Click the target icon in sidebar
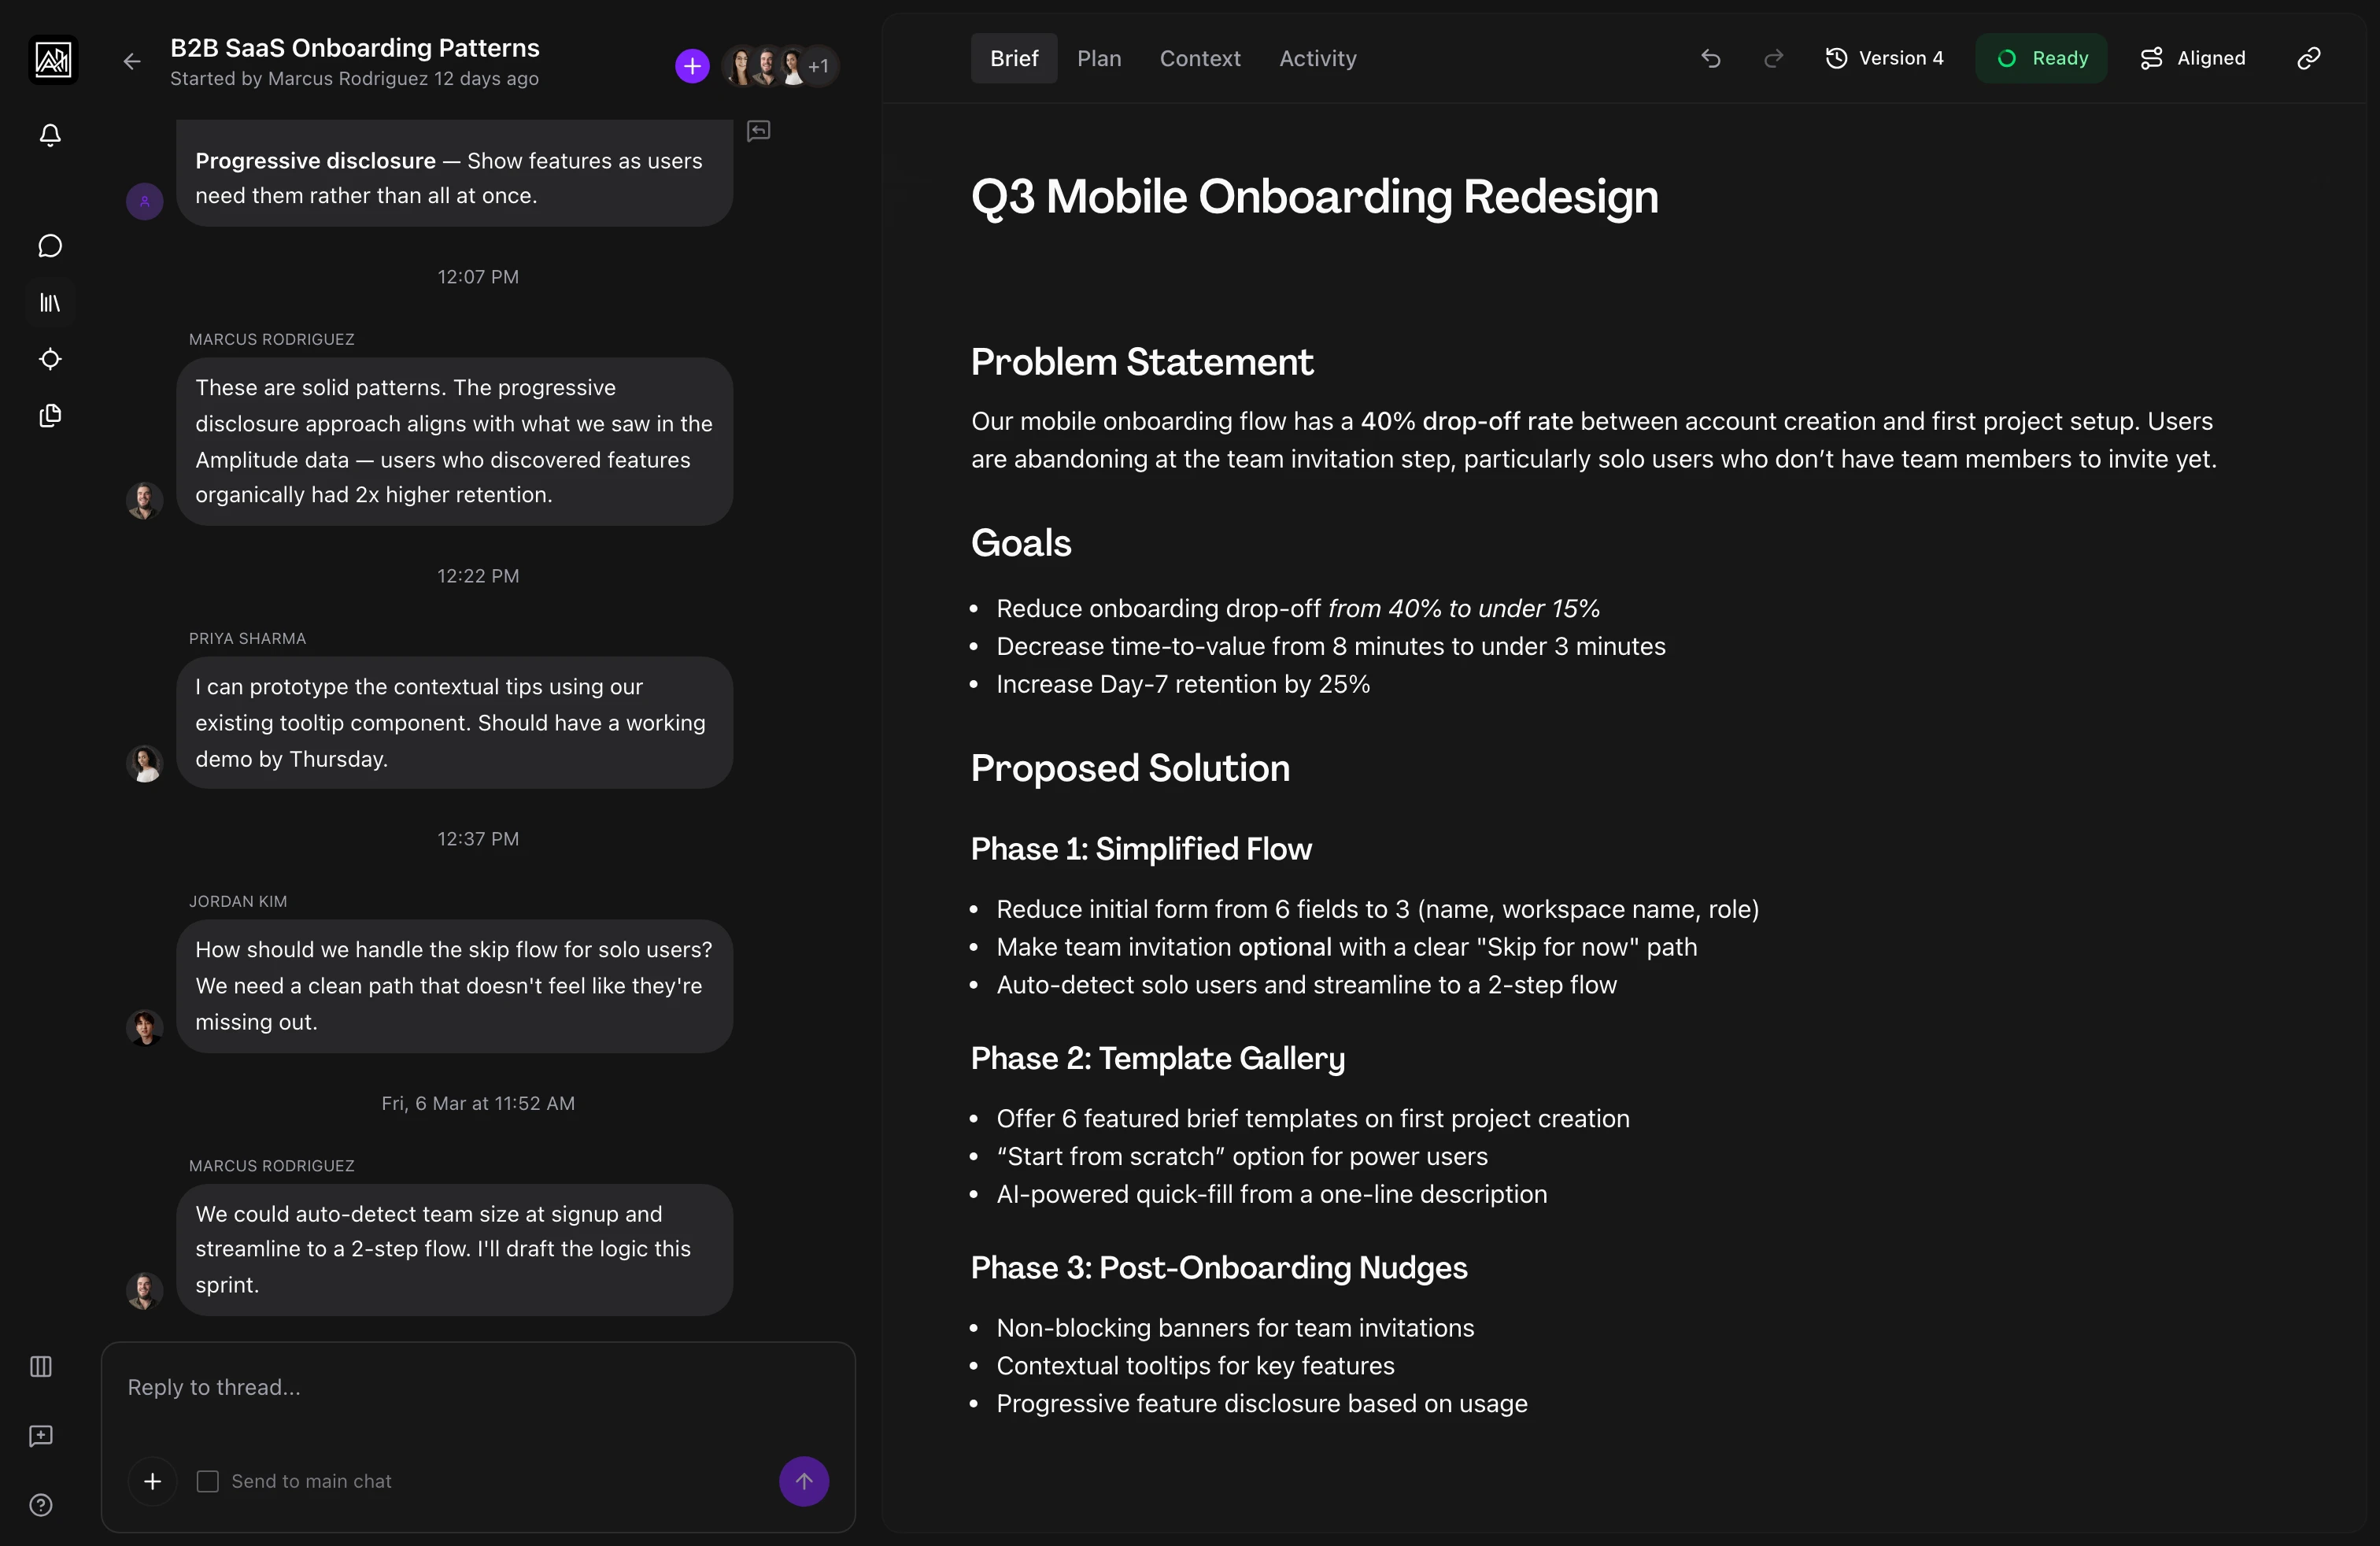 pos(50,359)
